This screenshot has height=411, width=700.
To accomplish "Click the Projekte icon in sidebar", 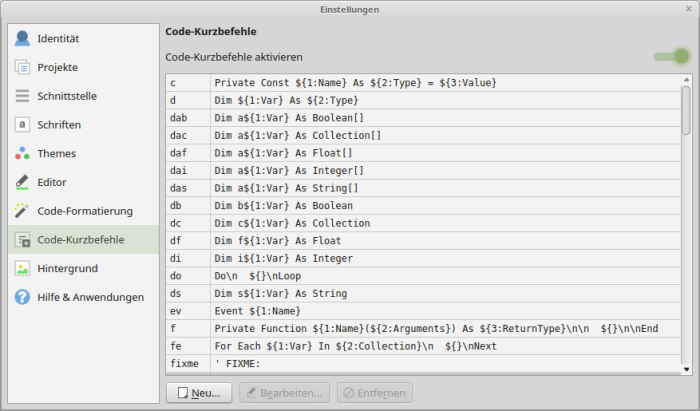I will point(22,68).
